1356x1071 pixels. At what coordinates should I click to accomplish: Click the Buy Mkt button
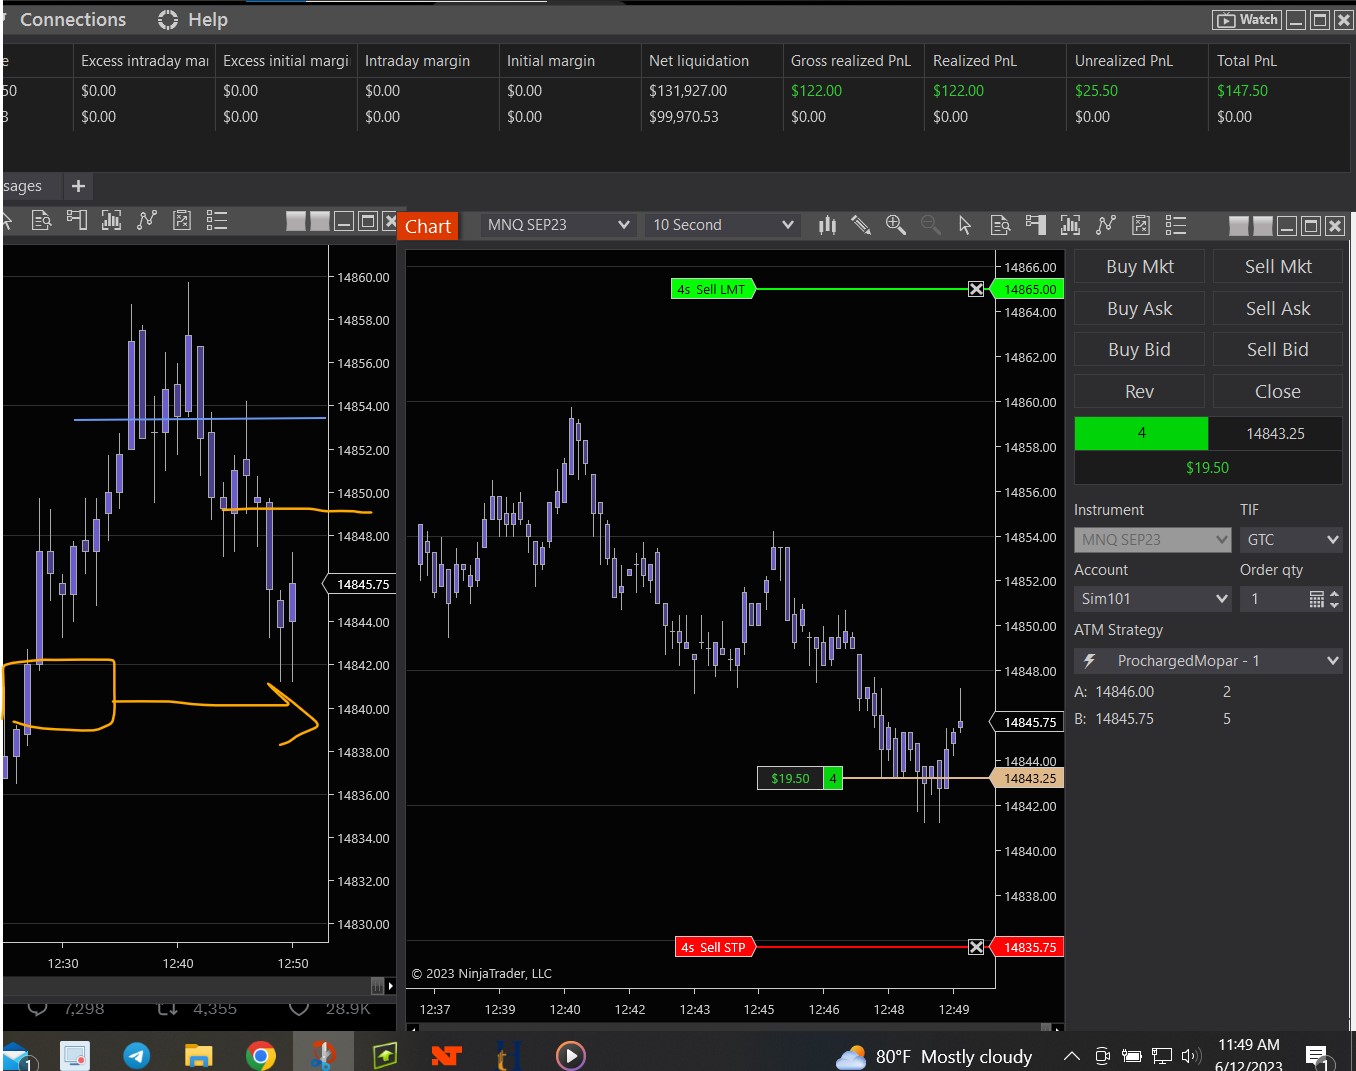coord(1139,267)
